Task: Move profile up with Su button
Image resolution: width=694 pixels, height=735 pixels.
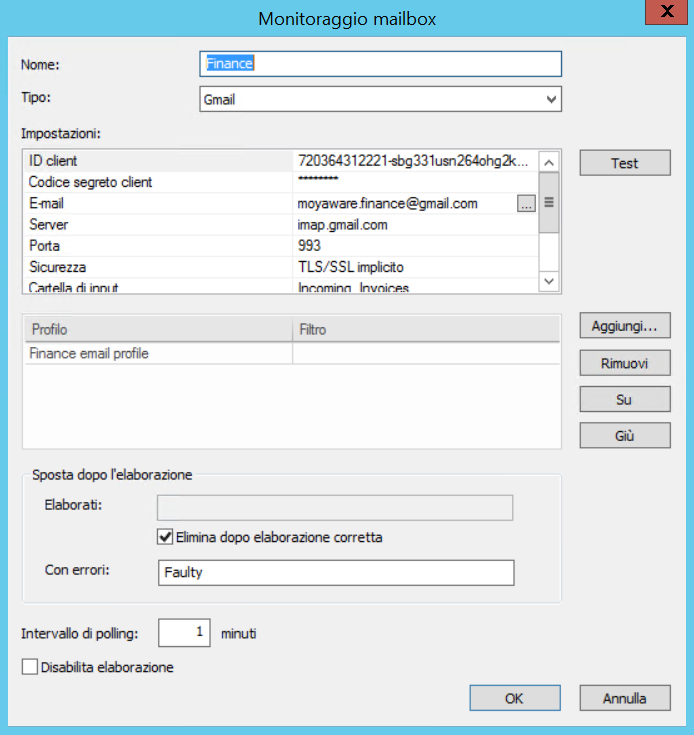Action: click(x=625, y=399)
